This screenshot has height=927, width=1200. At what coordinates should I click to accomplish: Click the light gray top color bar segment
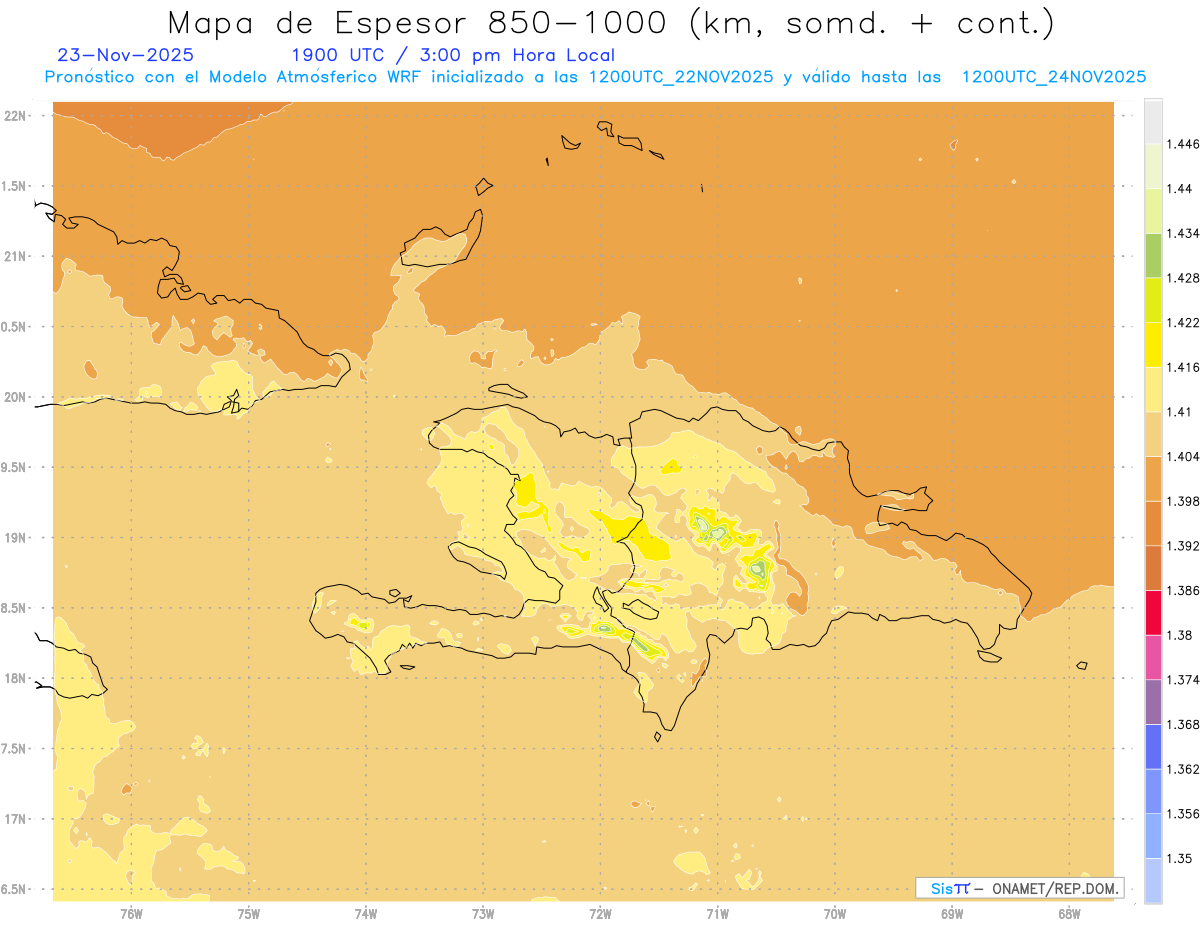click(1153, 121)
